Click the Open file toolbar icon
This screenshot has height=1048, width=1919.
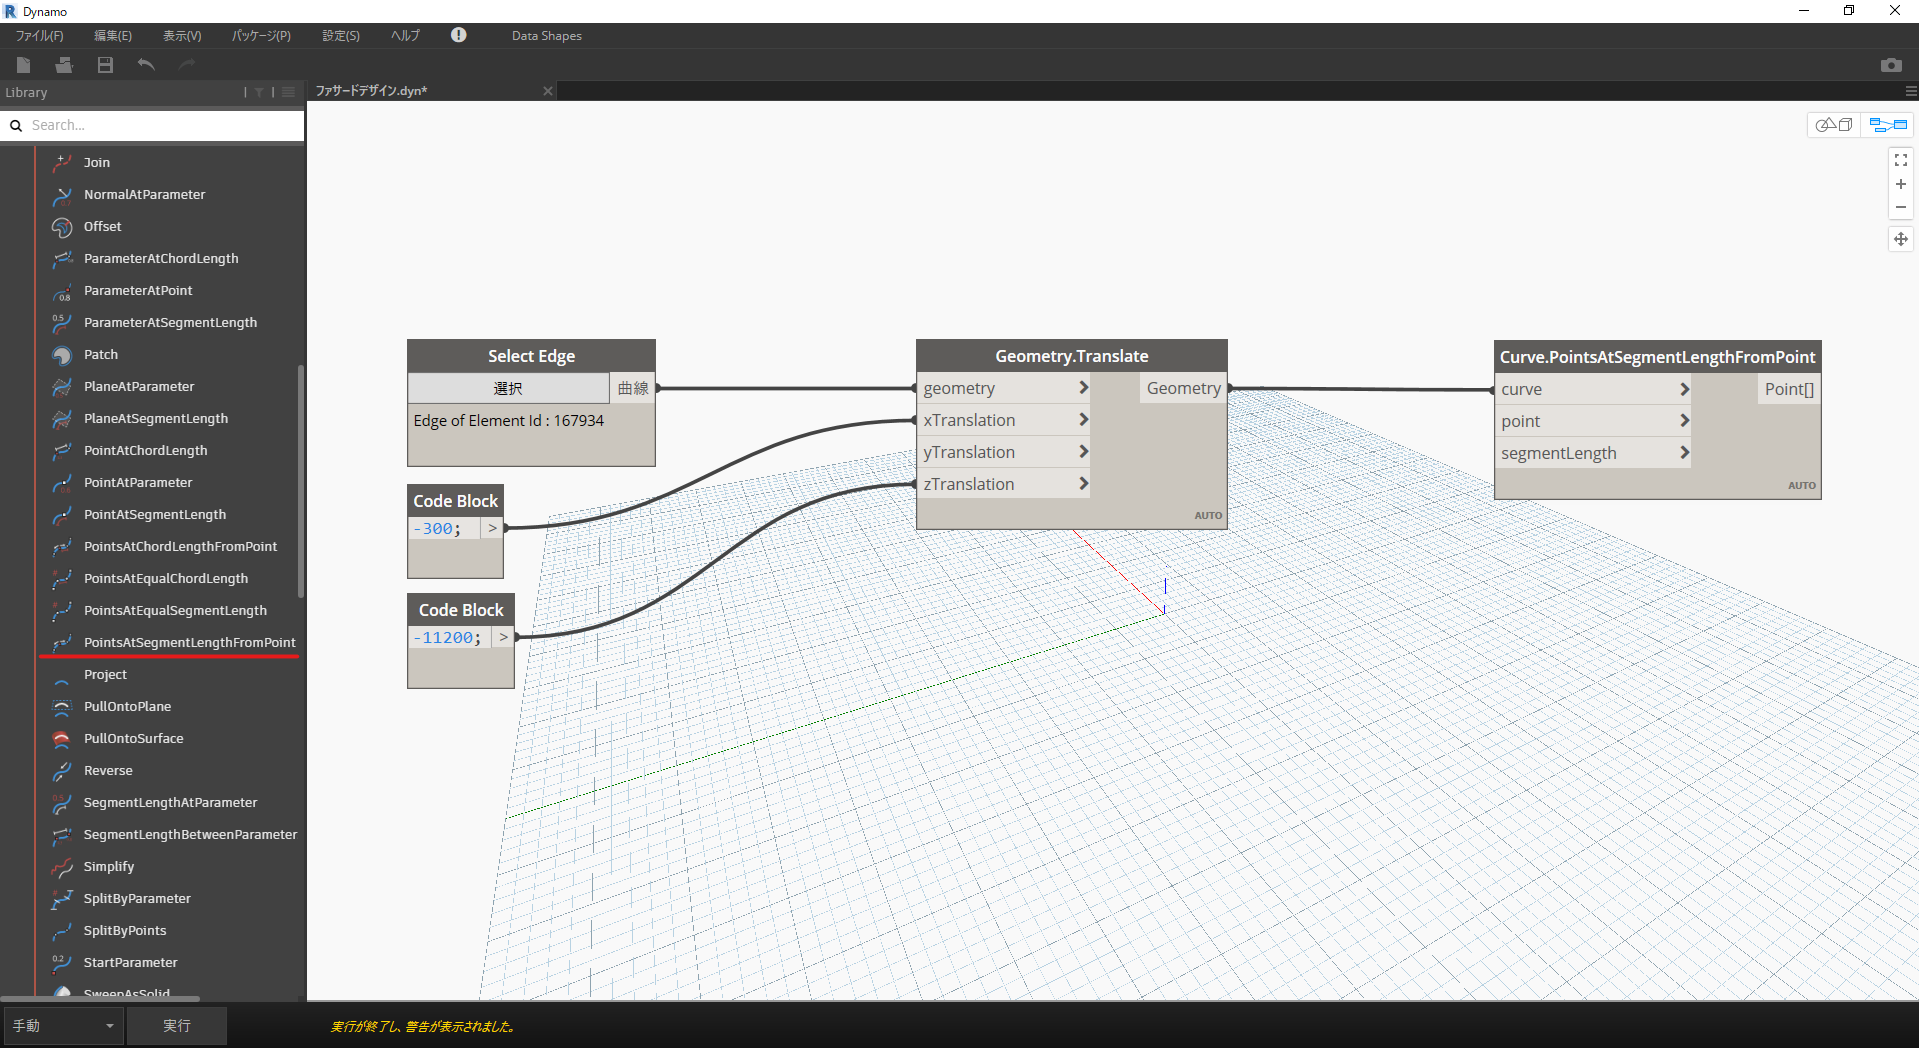(x=64, y=65)
